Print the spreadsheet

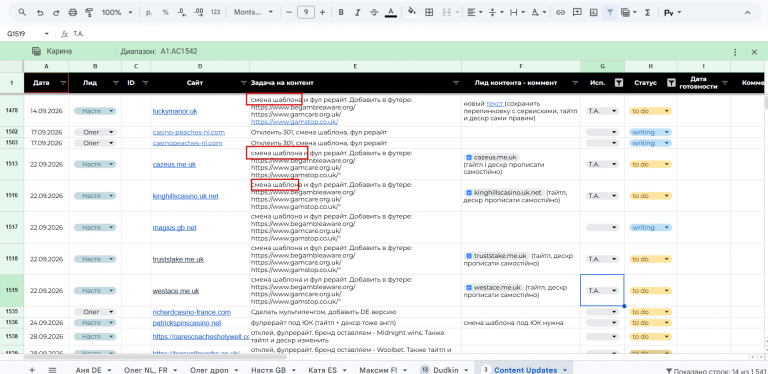point(72,12)
